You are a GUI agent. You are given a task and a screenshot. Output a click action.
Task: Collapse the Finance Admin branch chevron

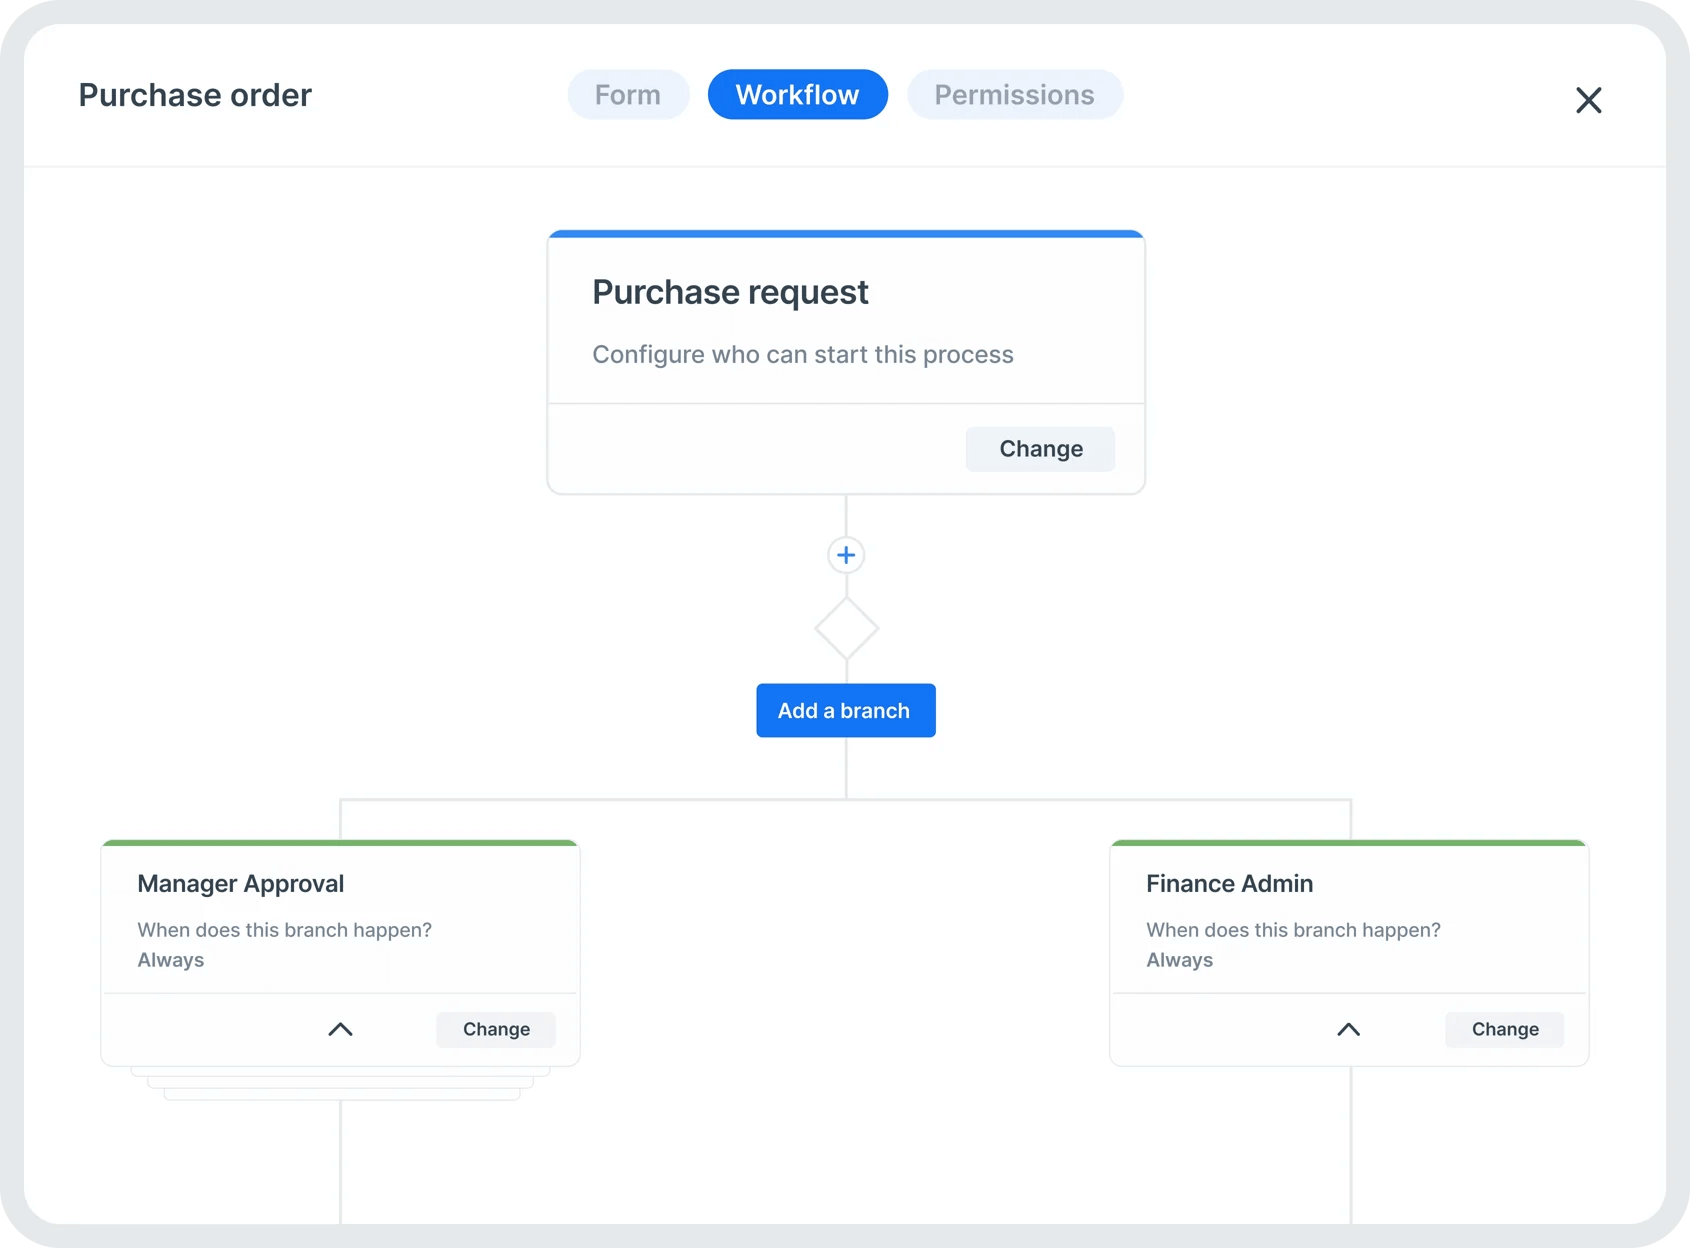[x=1348, y=1029]
